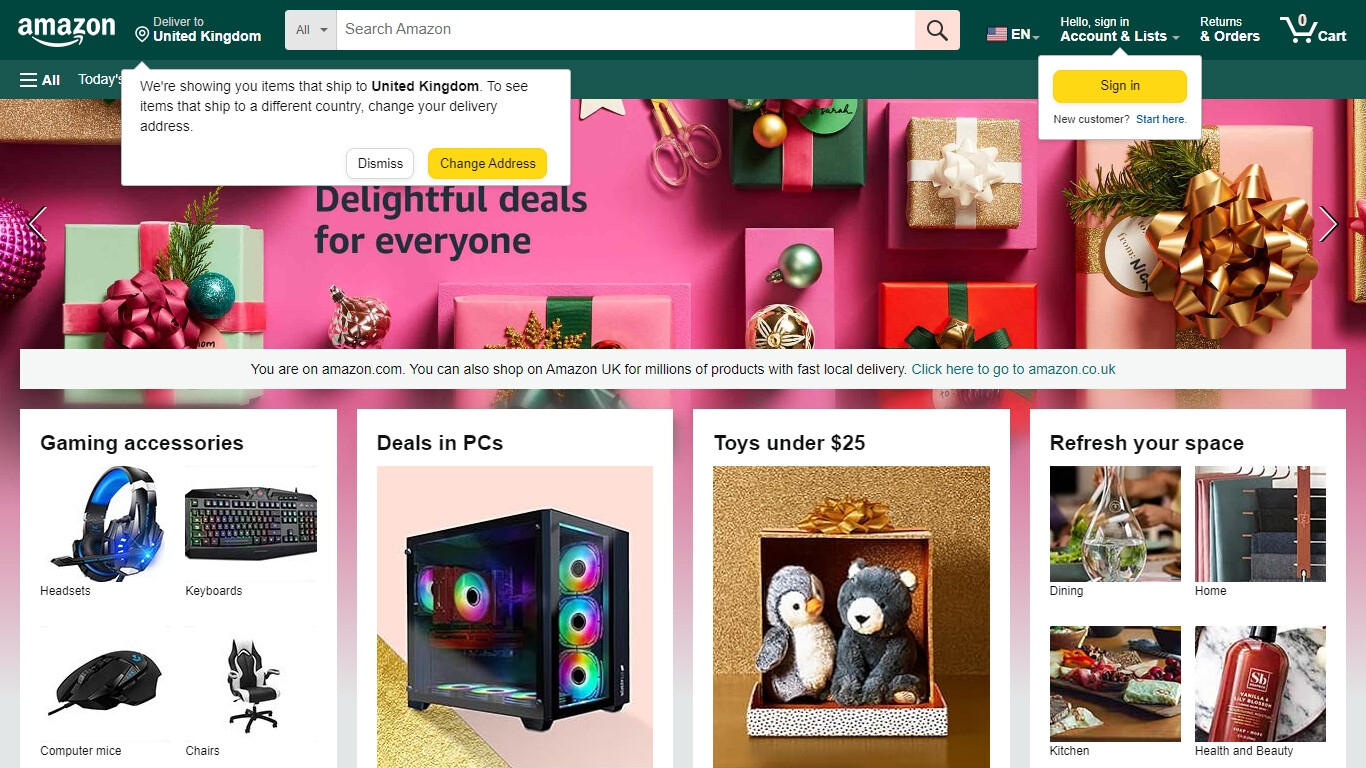This screenshot has width=1366, height=768.
Task: Click the Health and Beauty label
Action: (1244, 751)
